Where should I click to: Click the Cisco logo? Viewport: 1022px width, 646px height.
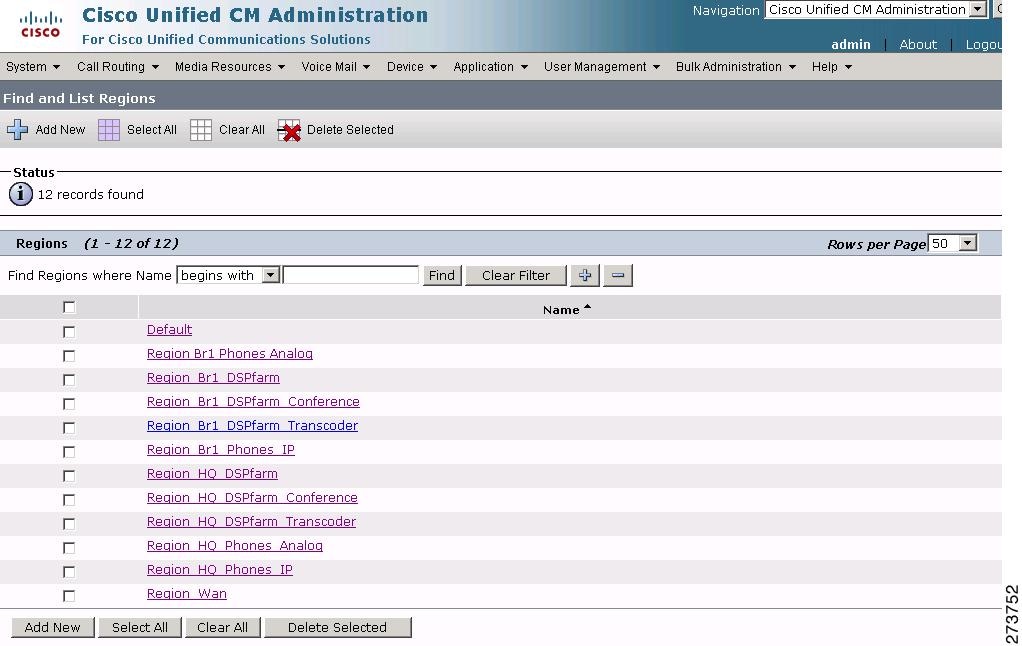(x=40, y=25)
